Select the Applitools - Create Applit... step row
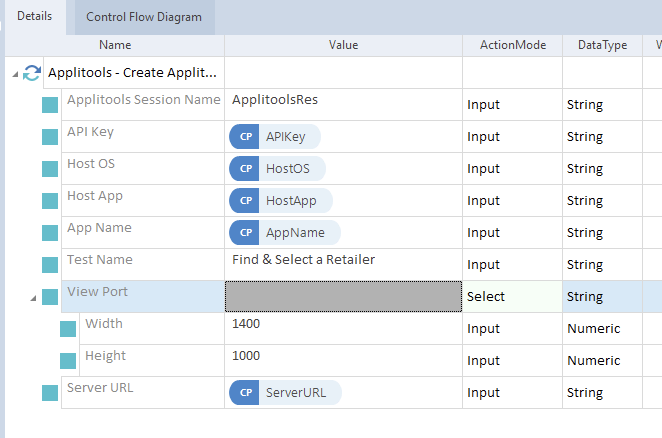 132,73
